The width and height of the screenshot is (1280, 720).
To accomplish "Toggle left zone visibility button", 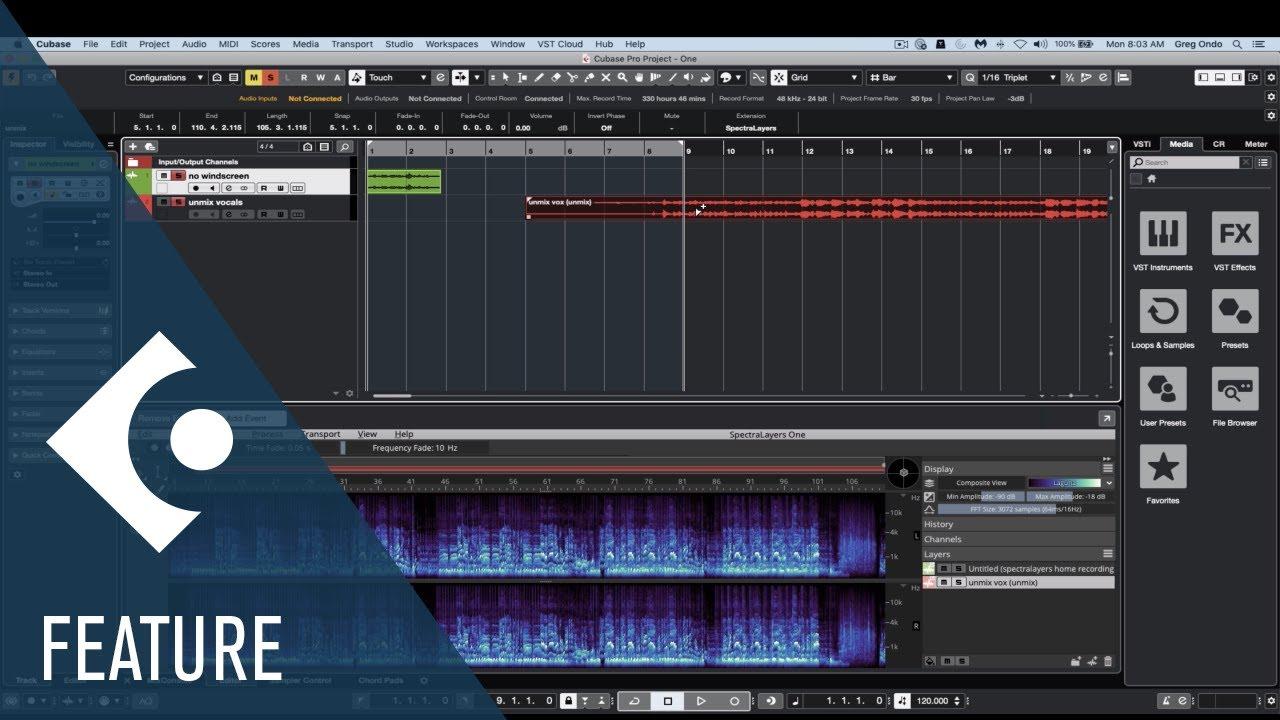I will click(1203, 77).
